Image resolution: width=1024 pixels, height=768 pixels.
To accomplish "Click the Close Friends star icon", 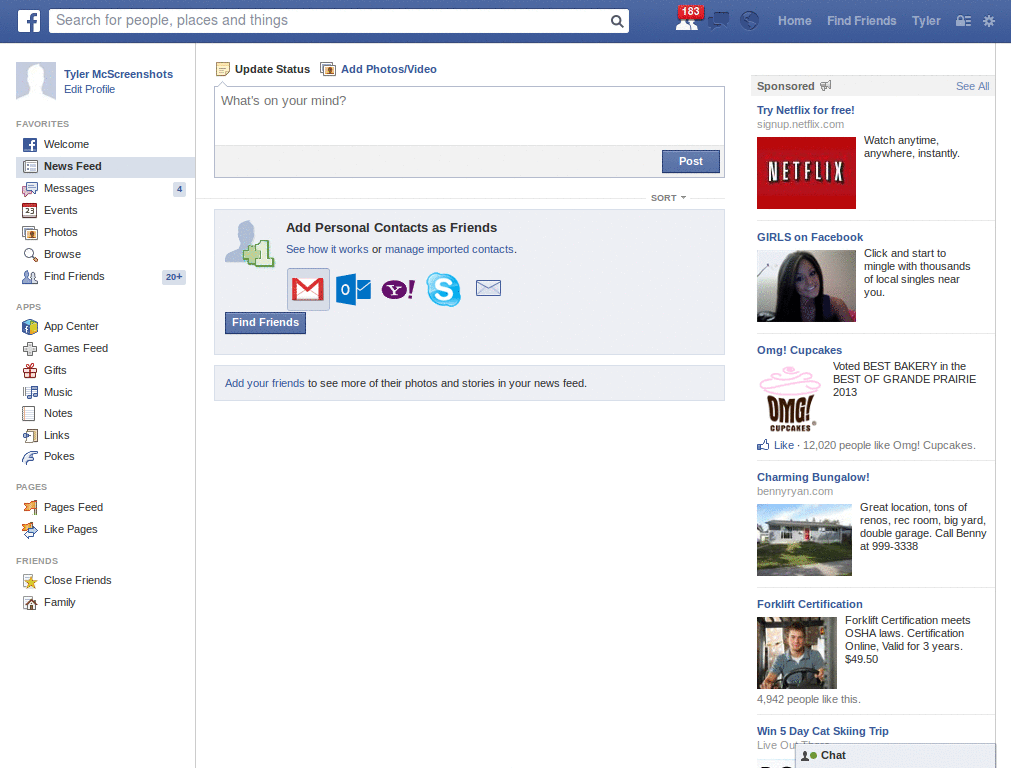I will 30,581.
